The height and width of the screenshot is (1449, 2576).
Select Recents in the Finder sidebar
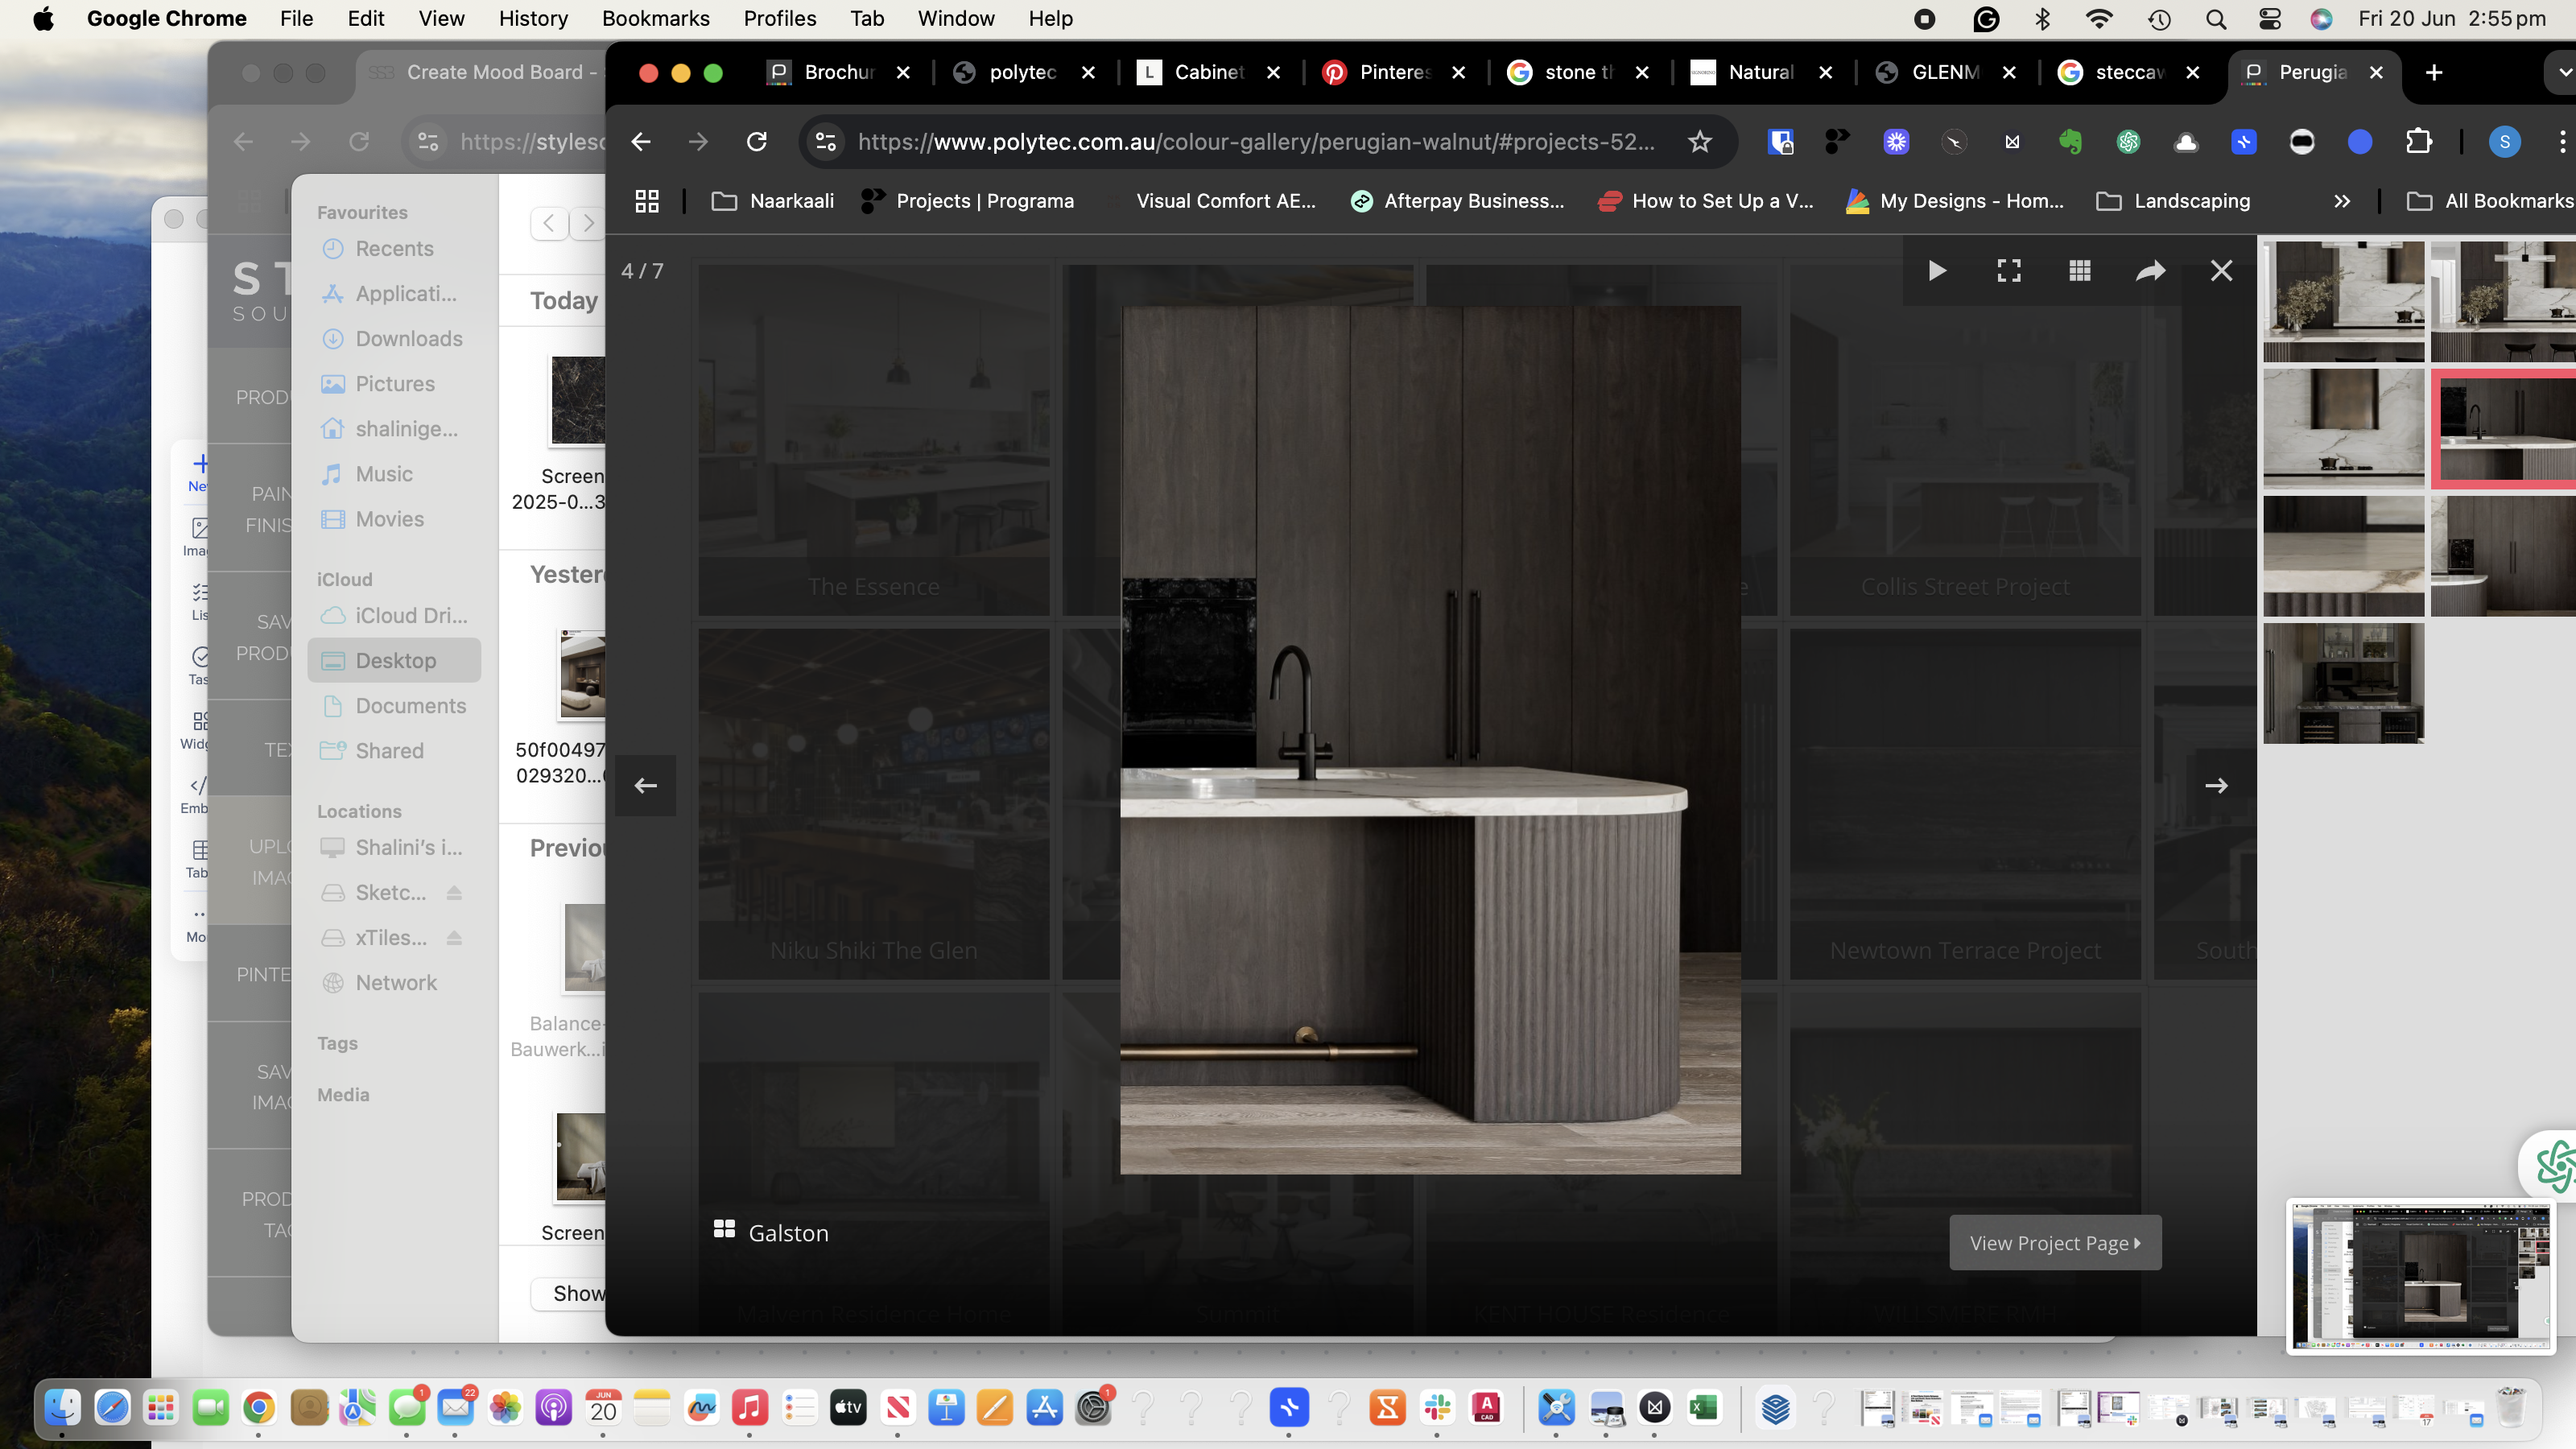395,249
